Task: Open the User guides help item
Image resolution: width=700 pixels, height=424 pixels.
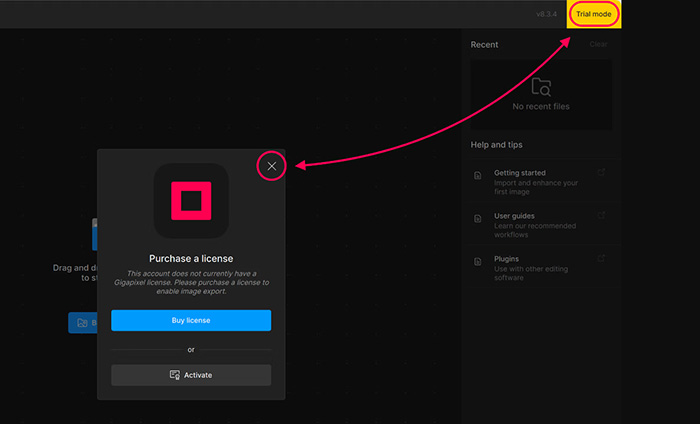Action: point(541,225)
